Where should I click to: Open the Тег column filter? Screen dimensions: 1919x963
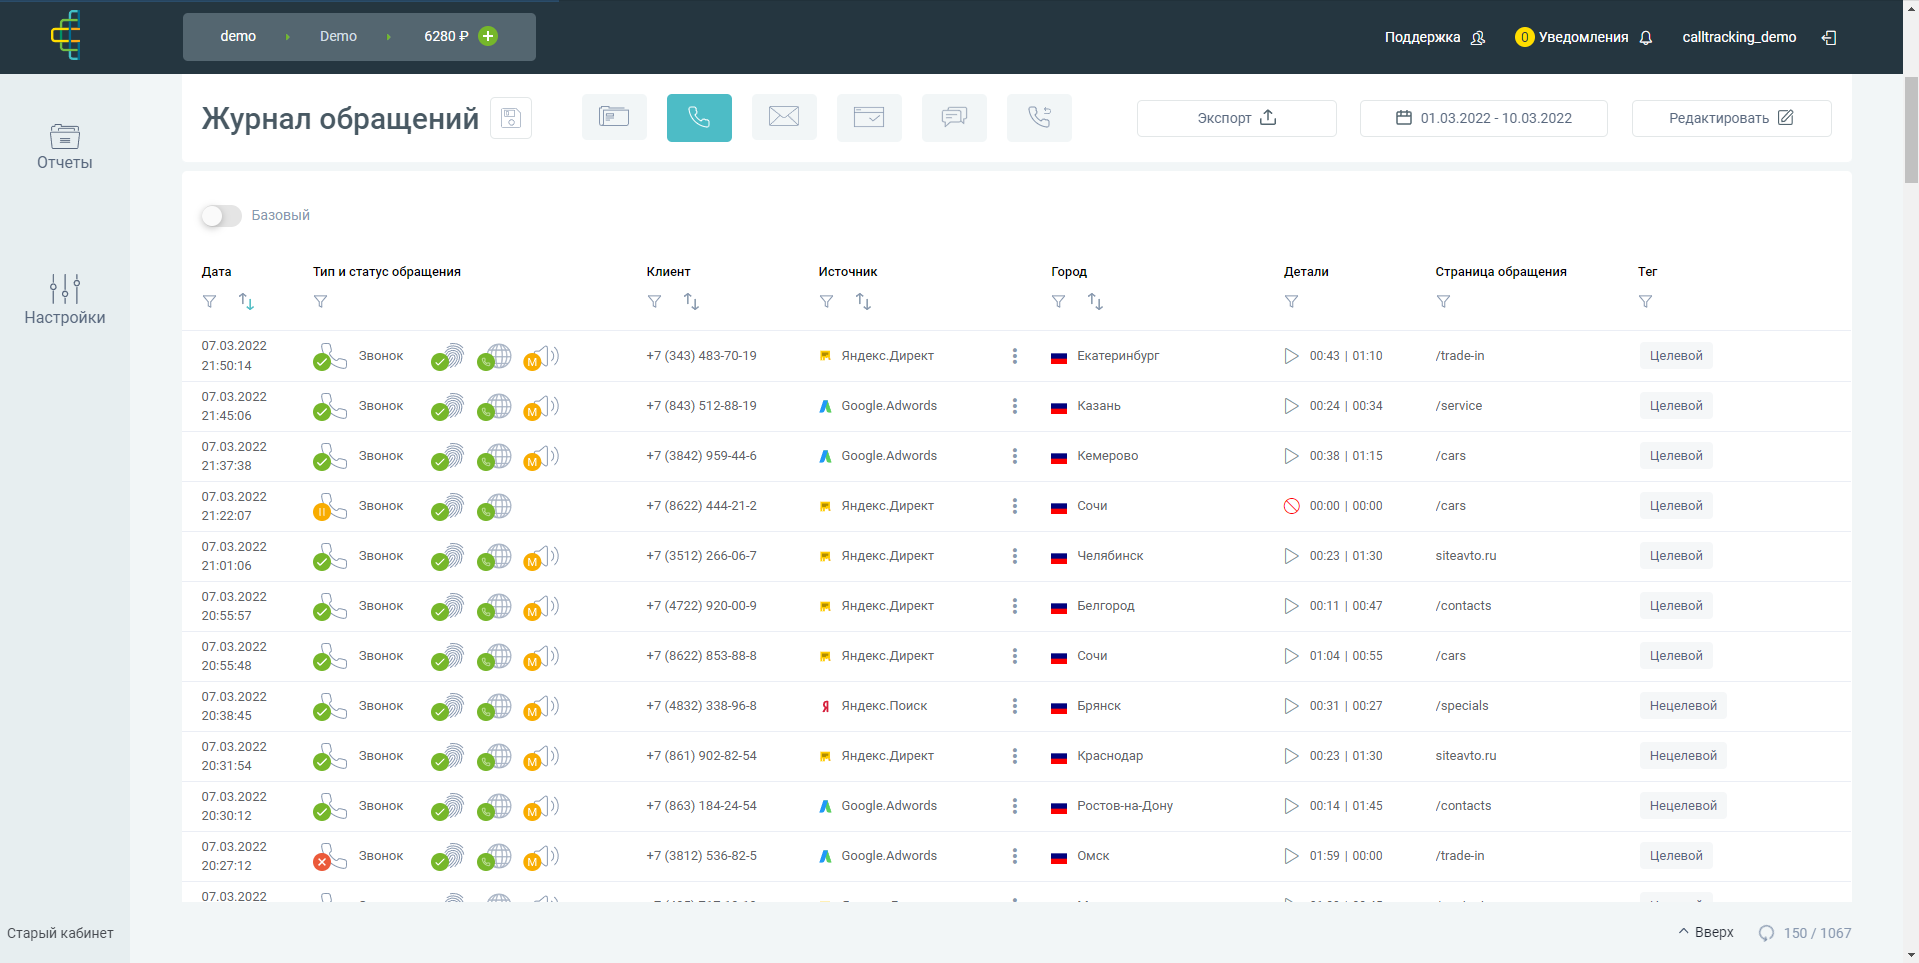tap(1645, 301)
